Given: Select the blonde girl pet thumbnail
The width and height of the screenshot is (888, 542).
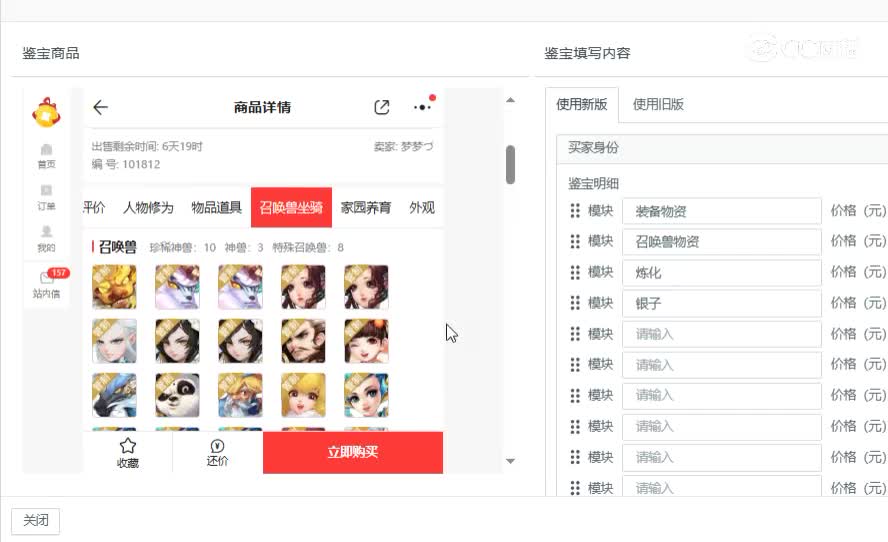Looking at the screenshot, I should pos(304,395).
